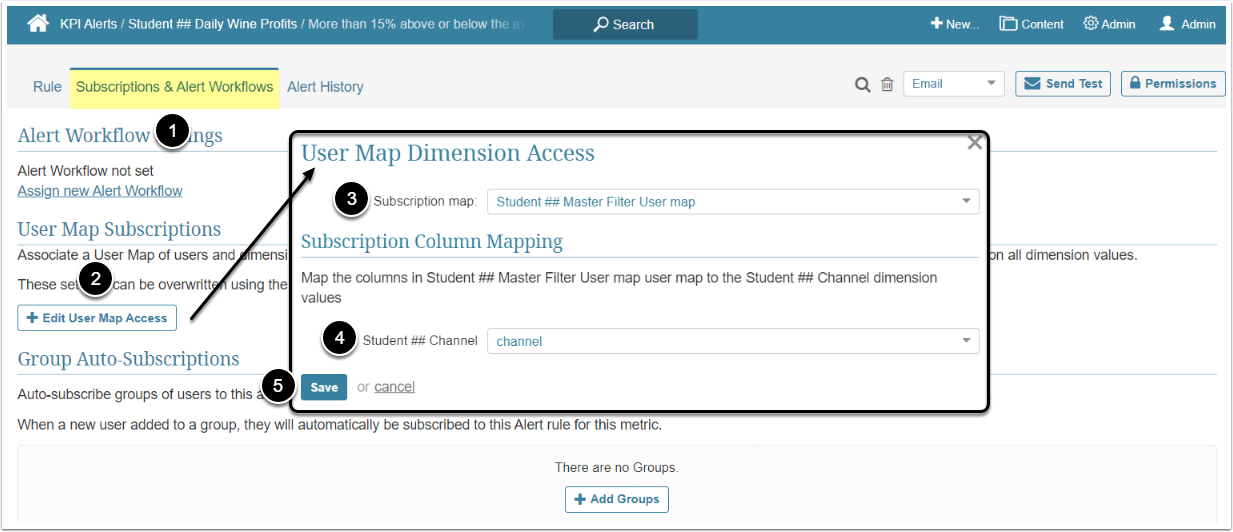The width and height of the screenshot is (1233, 532).
Task: Close the User Map Dimension Access dialog
Action: click(x=975, y=143)
